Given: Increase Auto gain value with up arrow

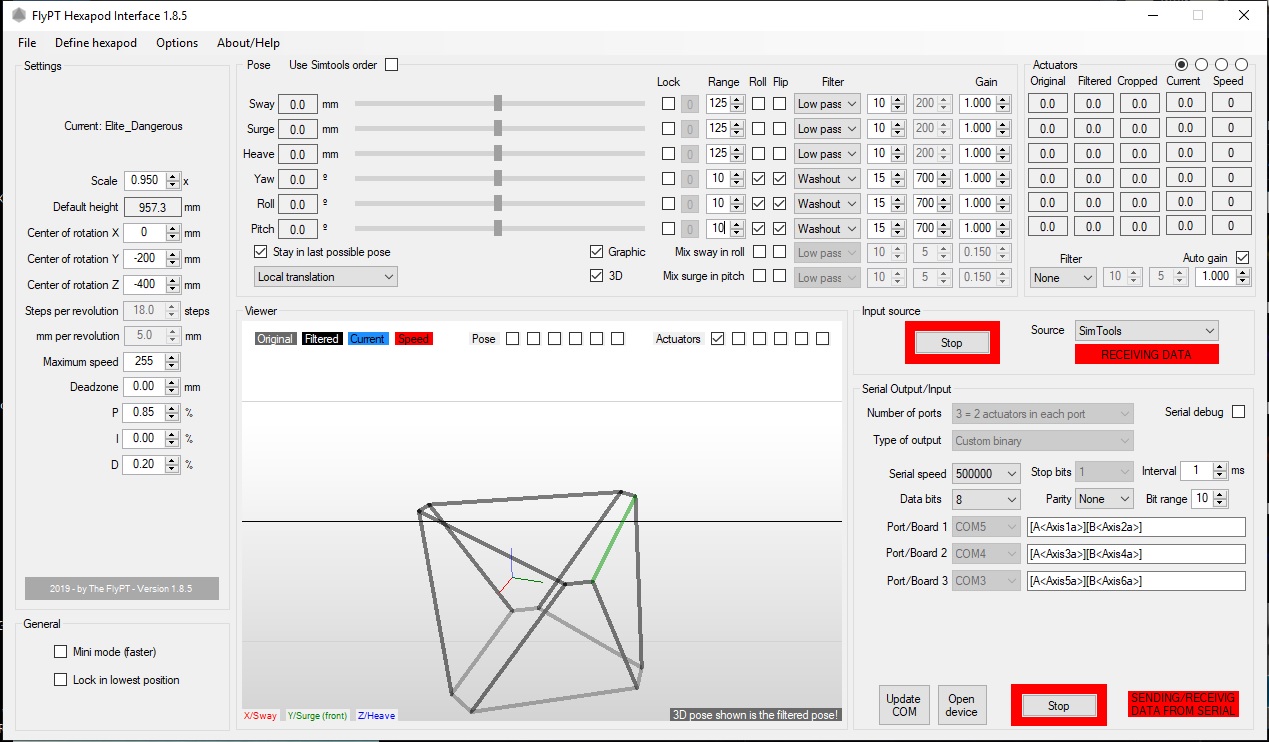Looking at the screenshot, I should coord(1245,273).
